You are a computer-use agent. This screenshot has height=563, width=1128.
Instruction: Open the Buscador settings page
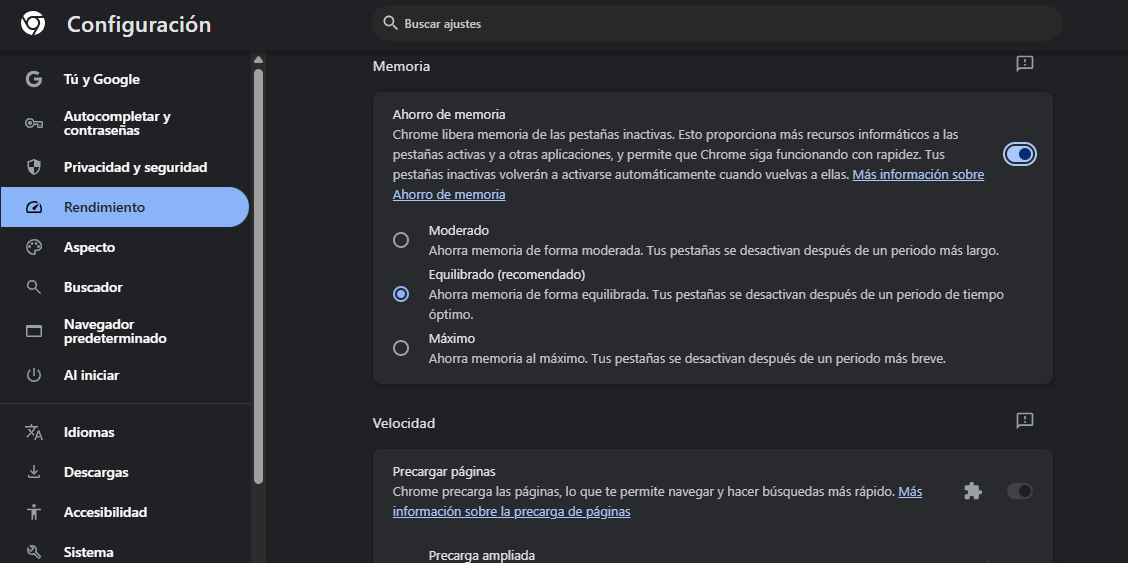pyautogui.click(x=124, y=287)
